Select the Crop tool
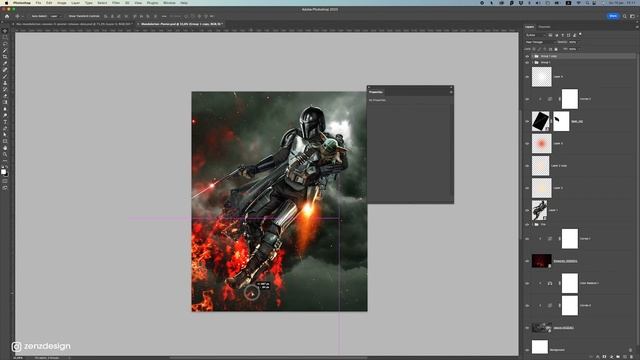Image resolution: width=640 pixels, height=360 pixels. click(5, 57)
